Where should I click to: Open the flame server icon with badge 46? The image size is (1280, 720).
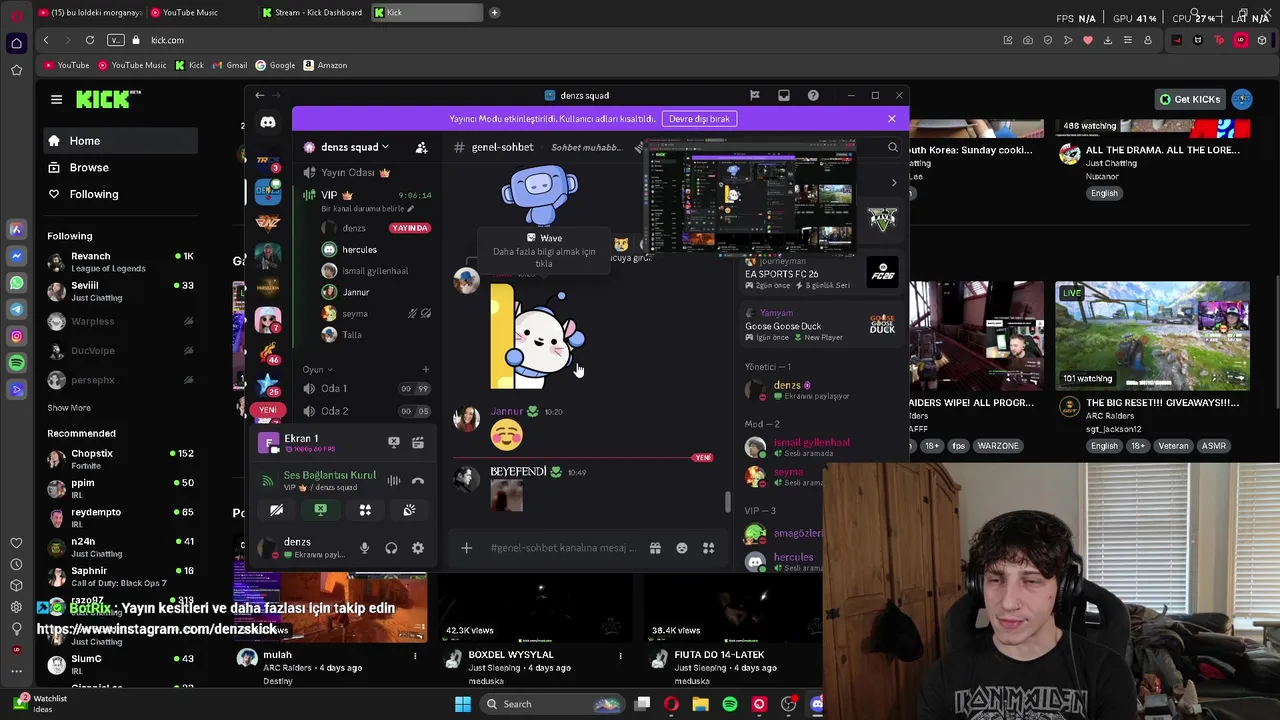tap(267, 352)
